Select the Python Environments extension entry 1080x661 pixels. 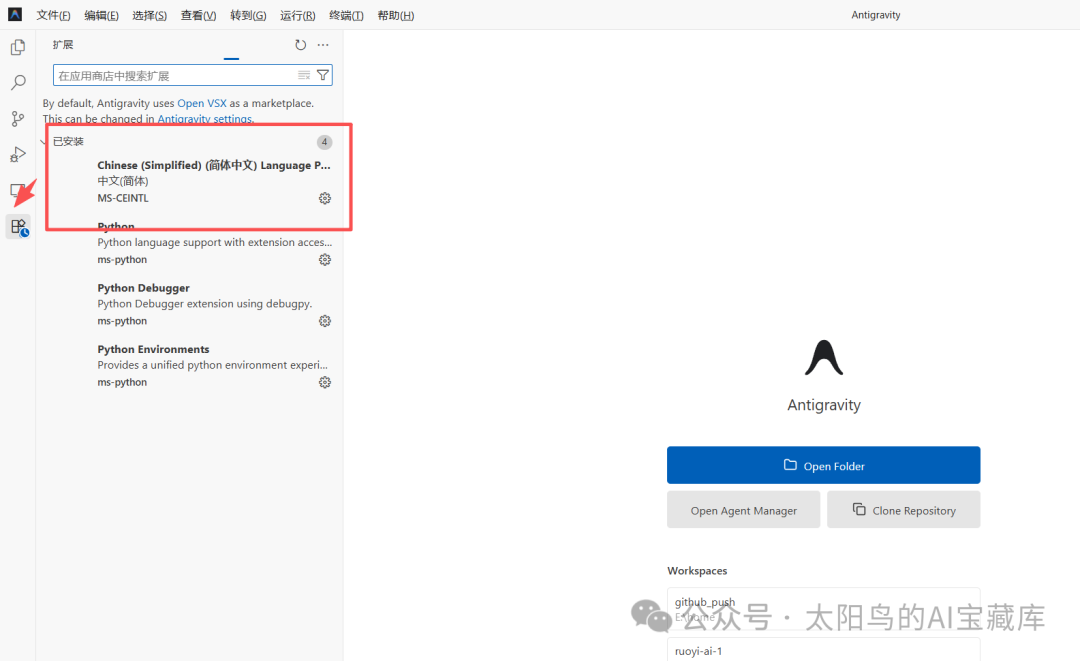coord(189,366)
